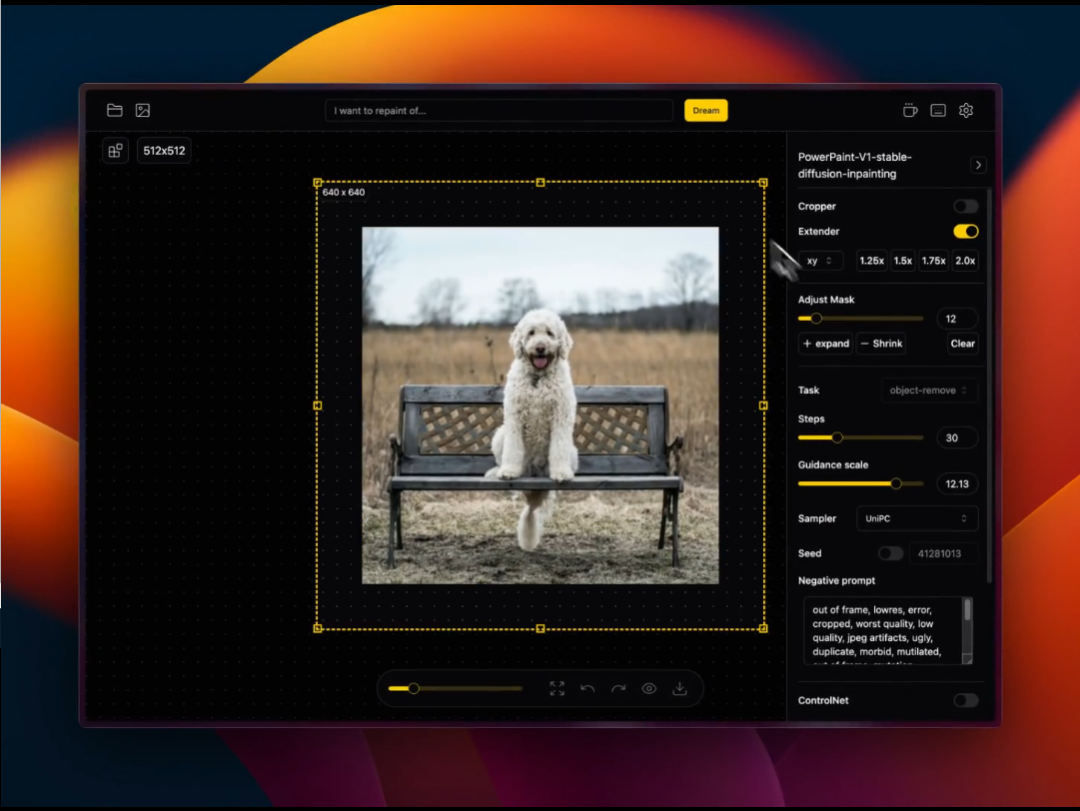Click the upload image icon

click(143, 111)
